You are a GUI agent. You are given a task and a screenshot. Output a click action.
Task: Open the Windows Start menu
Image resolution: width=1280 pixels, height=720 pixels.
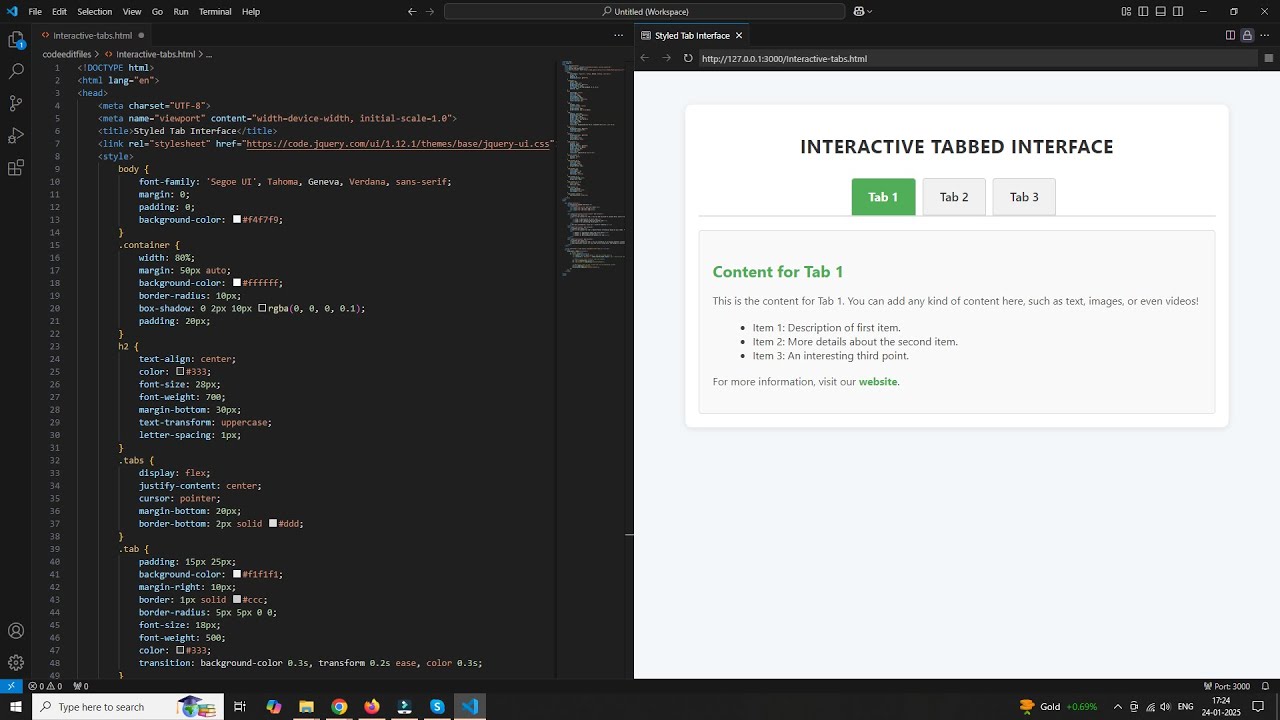[16, 706]
